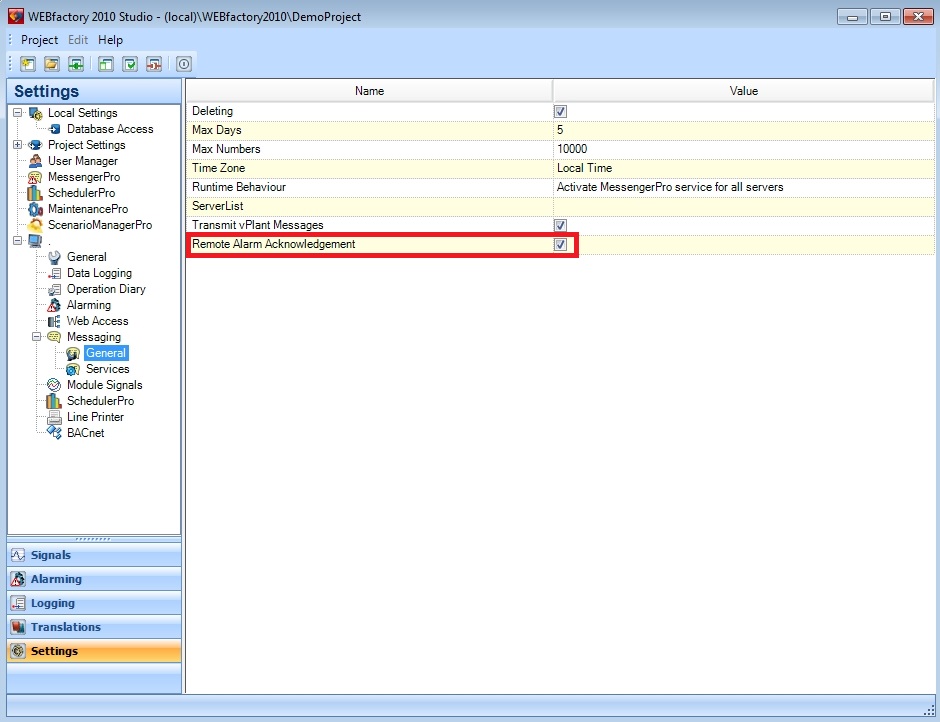This screenshot has height=722, width=940.
Task: Click the round info toolbar icon
Action: 184,64
